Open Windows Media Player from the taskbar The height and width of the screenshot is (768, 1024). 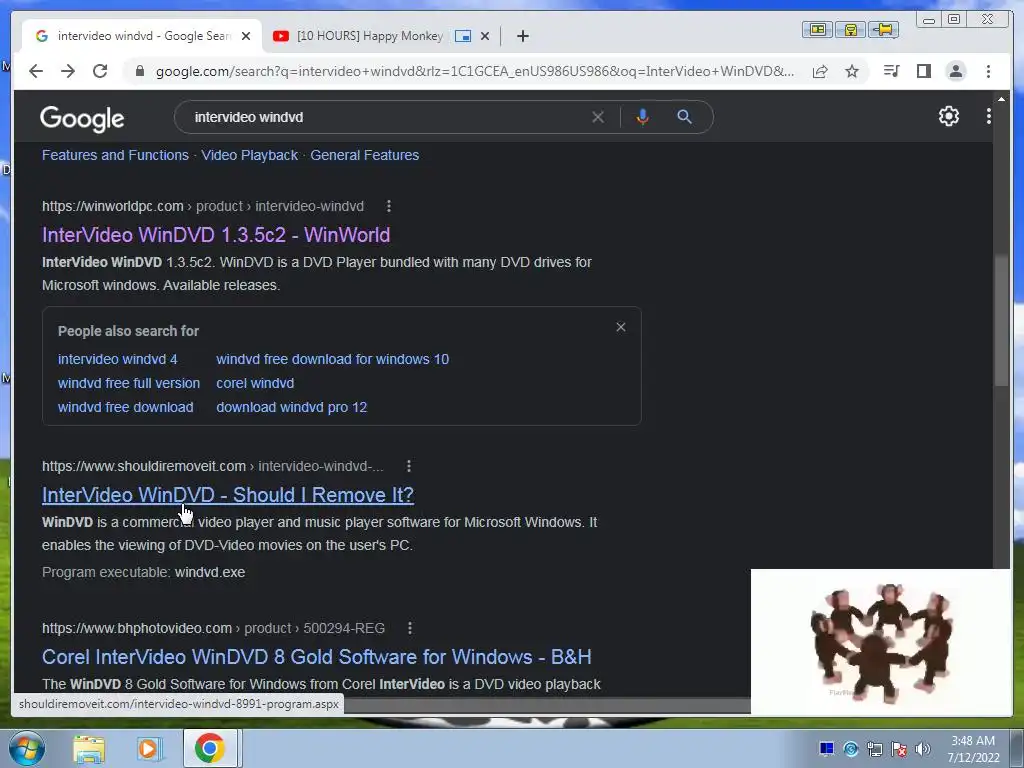149,749
